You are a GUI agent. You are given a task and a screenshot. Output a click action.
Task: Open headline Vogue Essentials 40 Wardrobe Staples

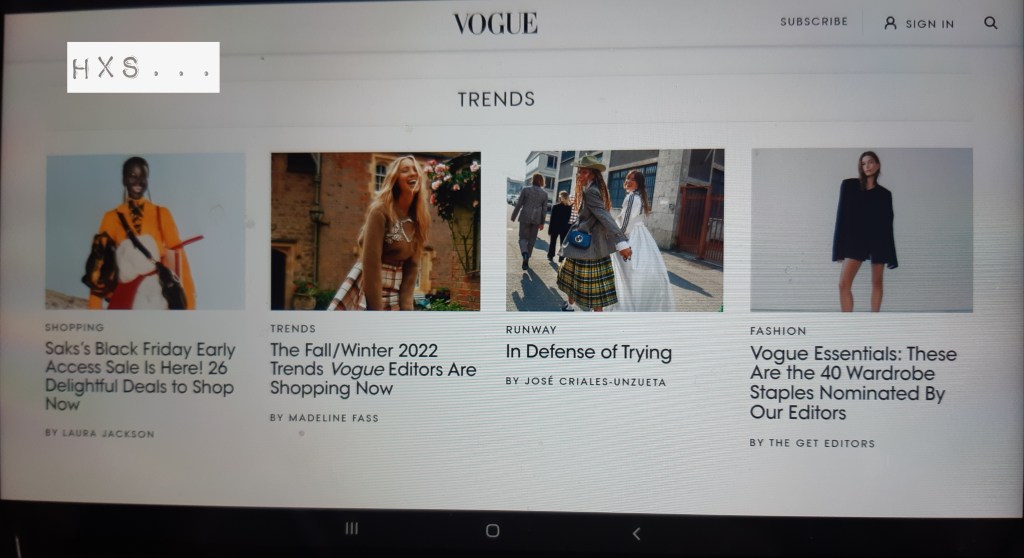[x=853, y=383]
